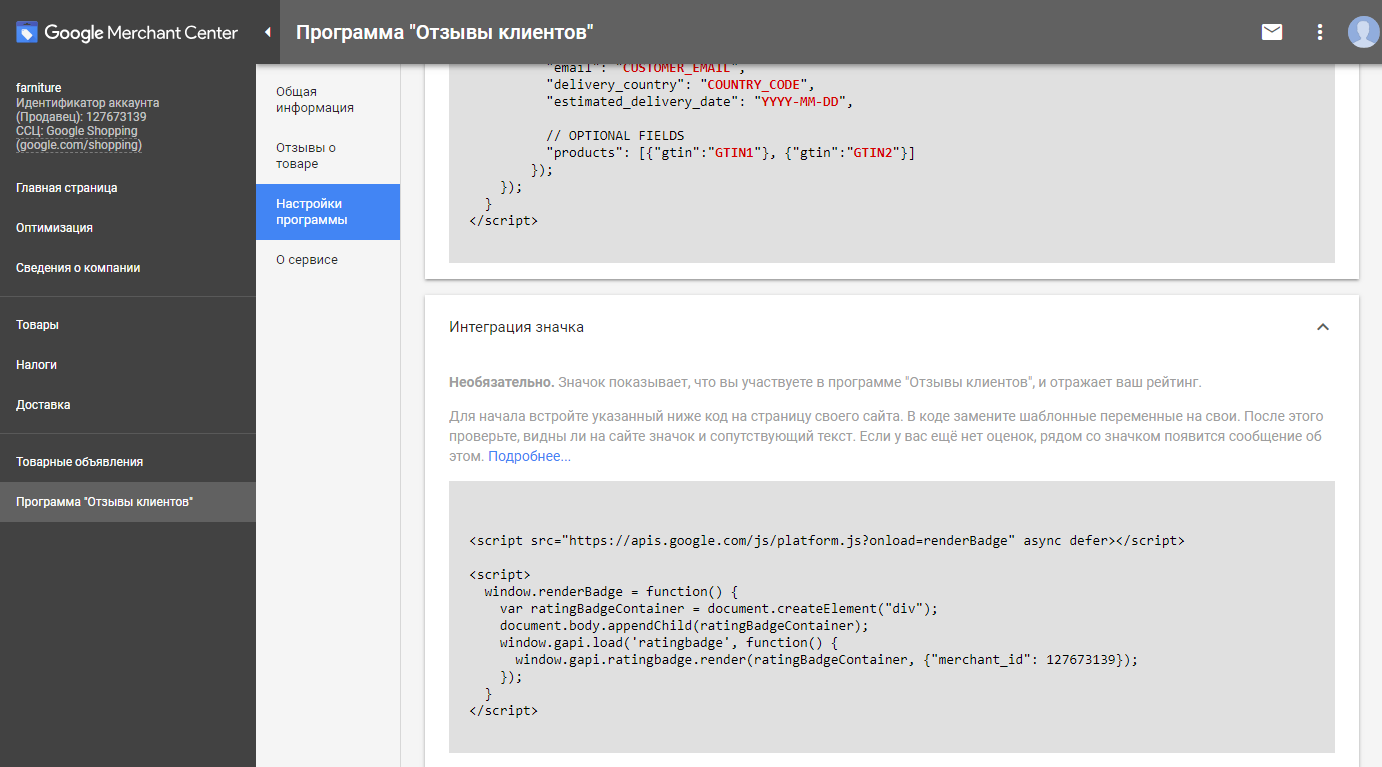The image size is (1382, 767).
Task: Click the "Подробнее..." link
Action: [529, 456]
